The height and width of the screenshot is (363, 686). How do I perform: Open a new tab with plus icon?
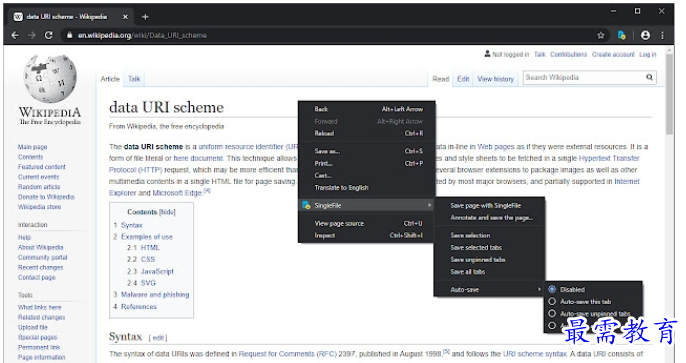click(x=145, y=17)
